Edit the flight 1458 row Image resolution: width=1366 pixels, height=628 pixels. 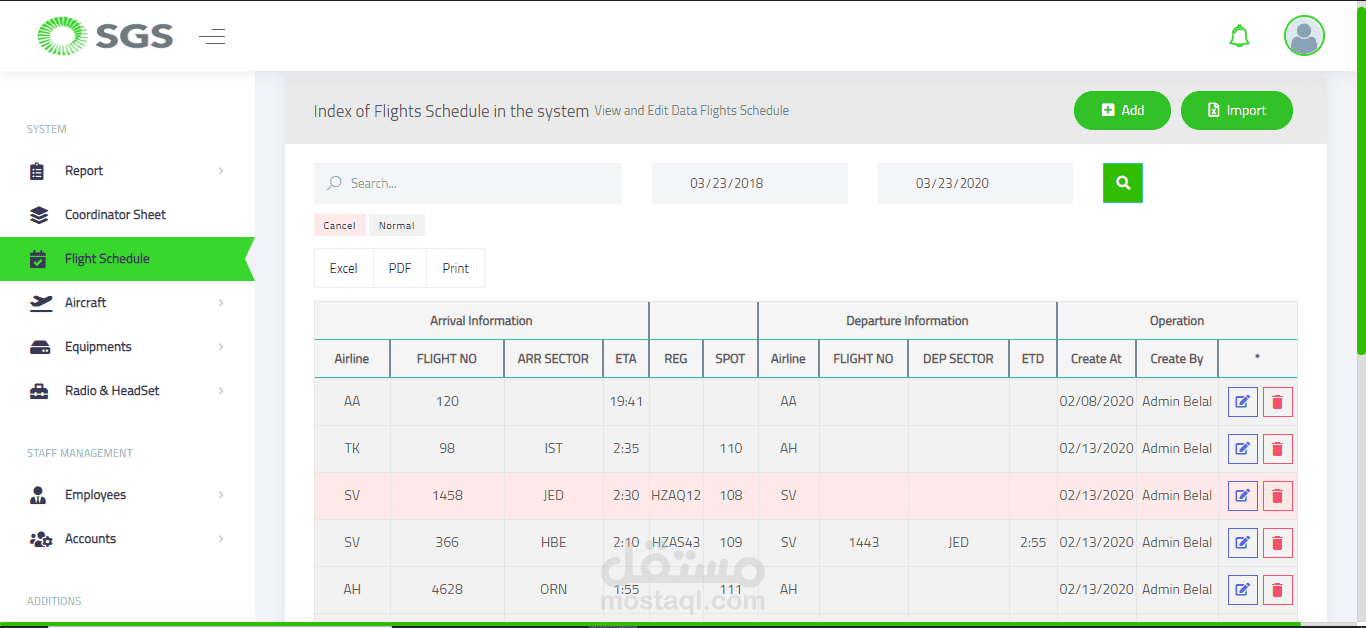pyautogui.click(x=1242, y=496)
